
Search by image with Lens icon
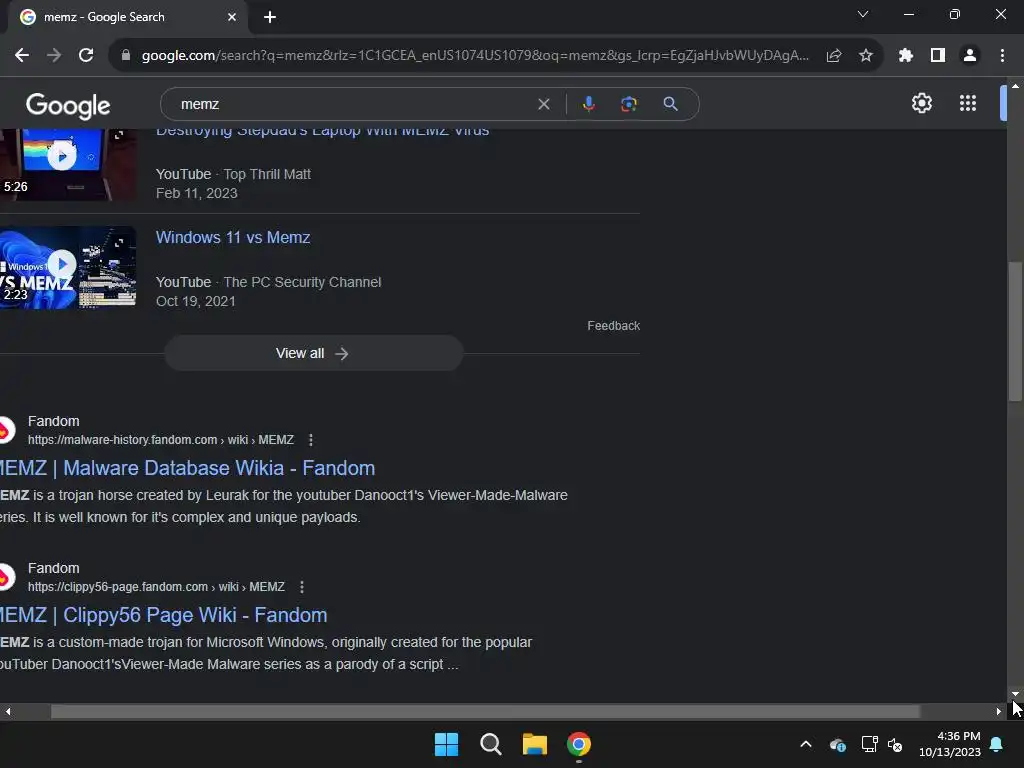point(628,104)
